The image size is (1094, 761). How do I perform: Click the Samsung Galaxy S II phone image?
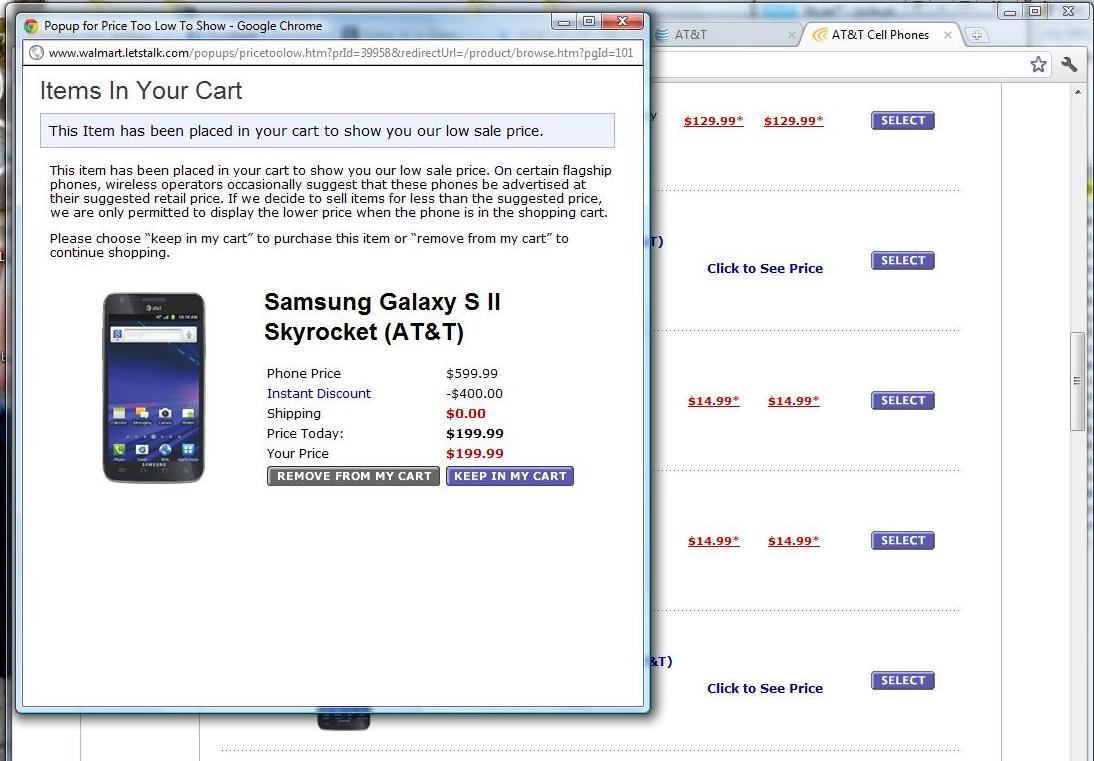click(x=154, y=388)
